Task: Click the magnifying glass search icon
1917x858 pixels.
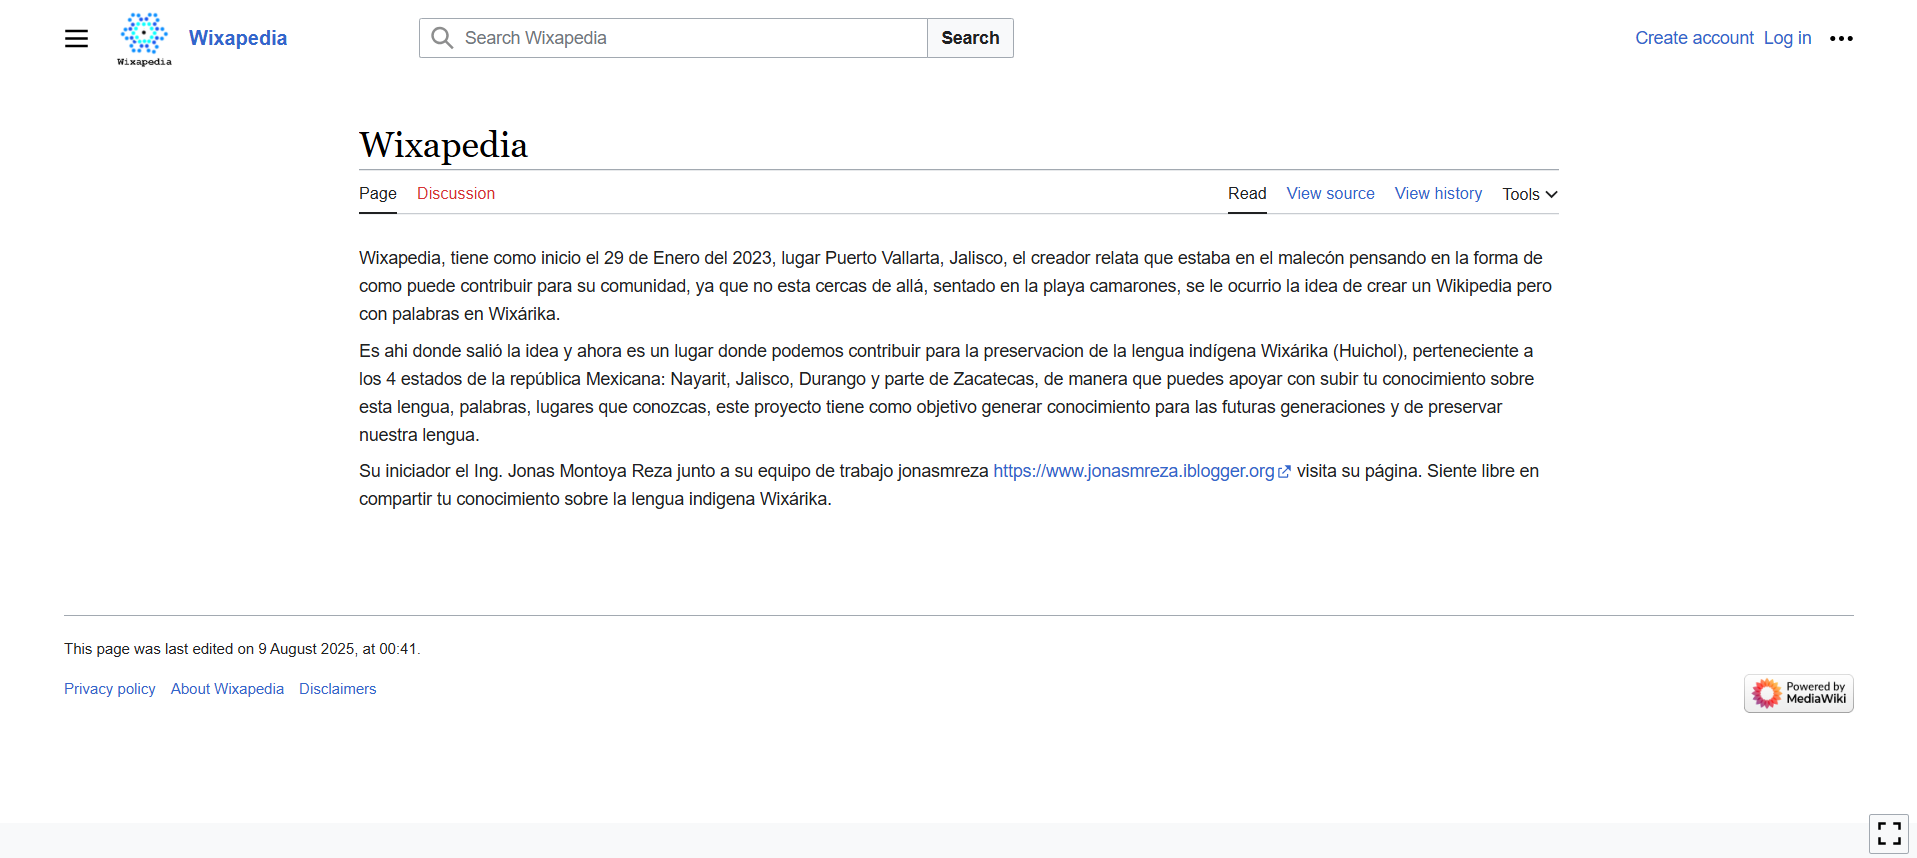Action: [x=442, y=38]
